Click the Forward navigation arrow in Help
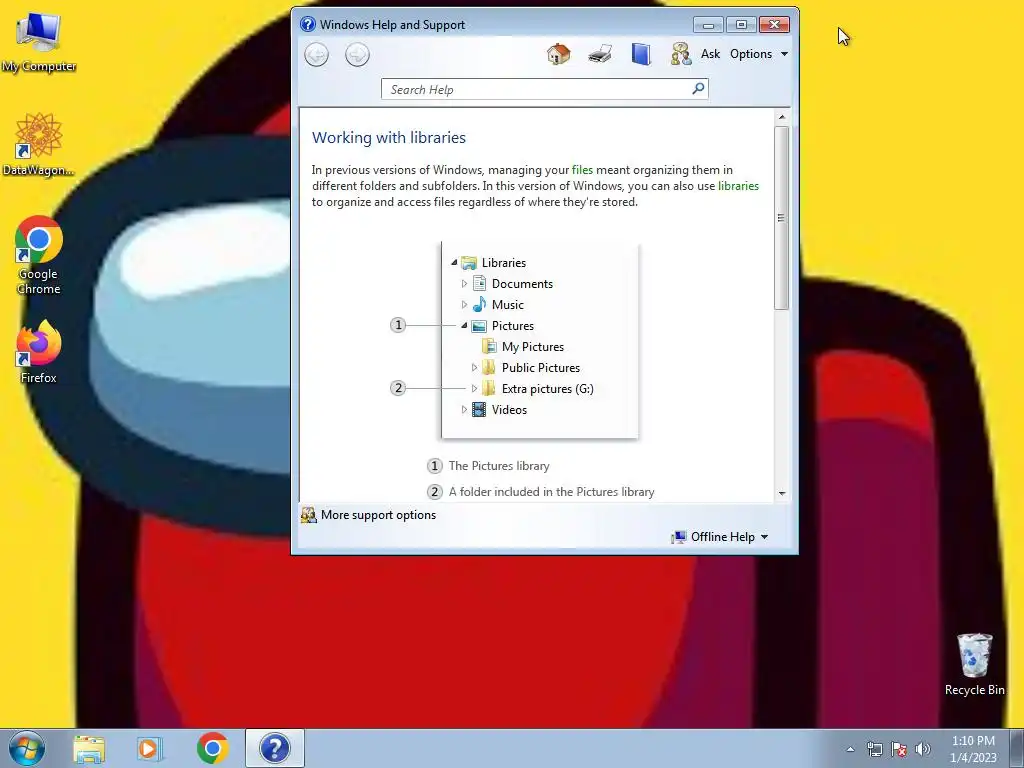The image size is (1024, 768). click(357, 54)
